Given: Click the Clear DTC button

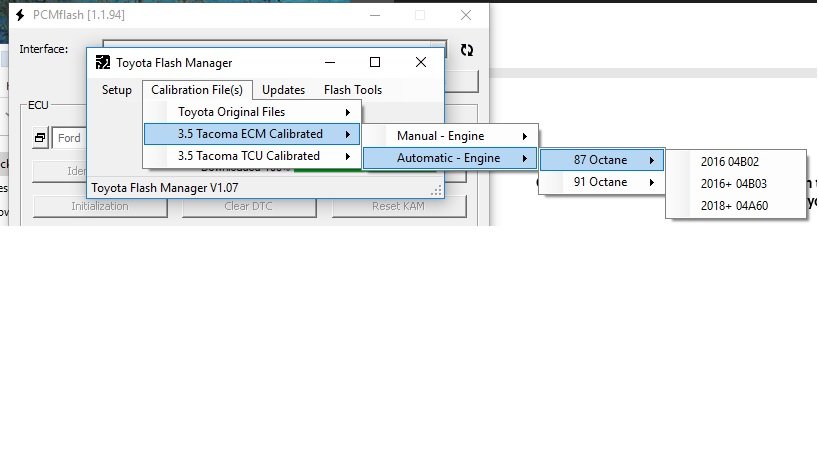Looking at the screenshot, I should 249,206.
